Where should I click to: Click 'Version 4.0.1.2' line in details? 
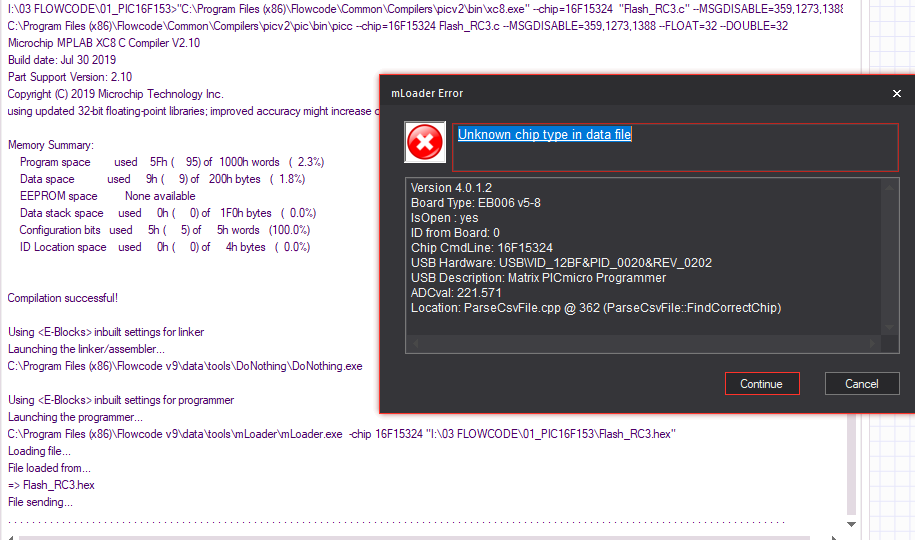(451, 188)
